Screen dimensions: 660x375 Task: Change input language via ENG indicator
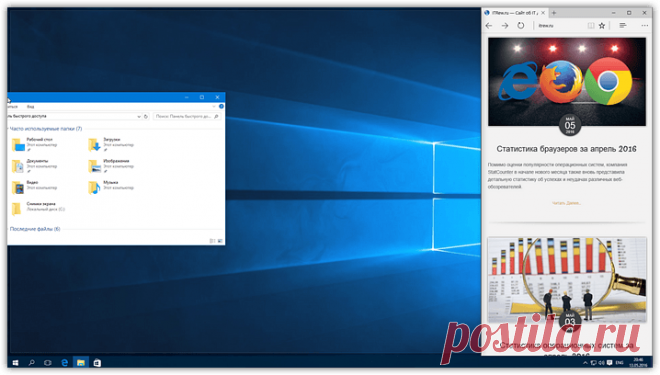(x=619, y=363)
